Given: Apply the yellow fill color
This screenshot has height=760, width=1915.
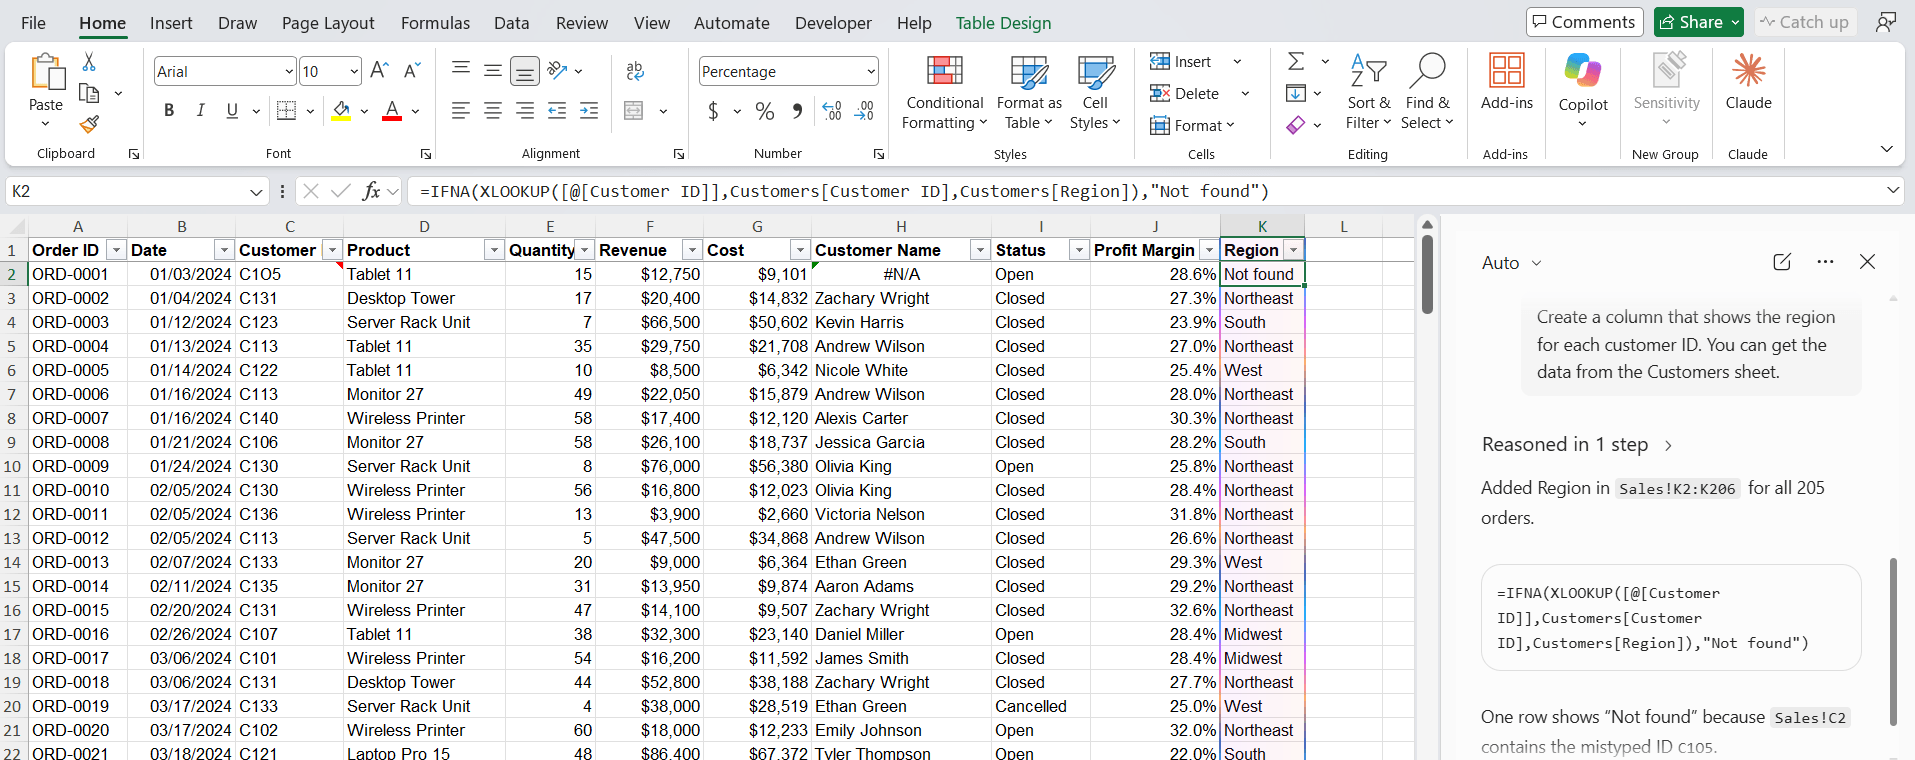Looking at the screenshot, I should 342,110.
